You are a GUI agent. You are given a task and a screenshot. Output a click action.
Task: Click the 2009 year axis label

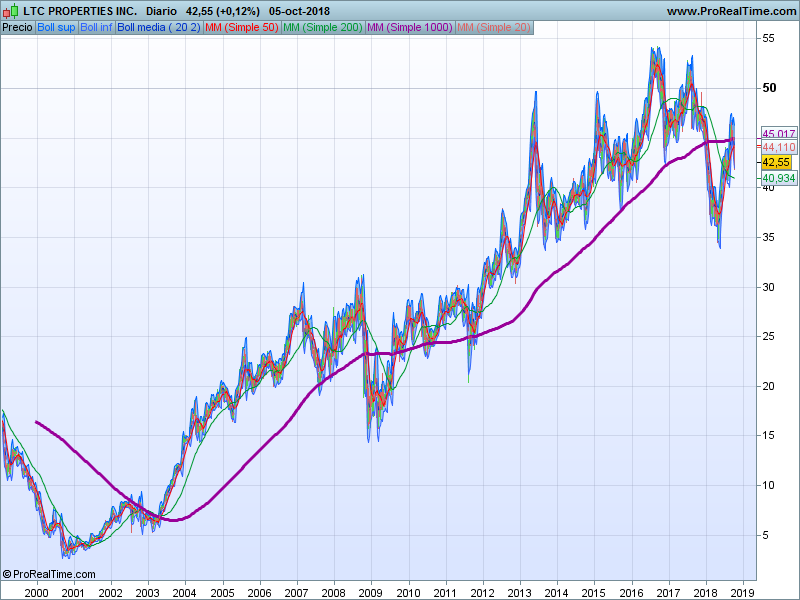[371, 593]
